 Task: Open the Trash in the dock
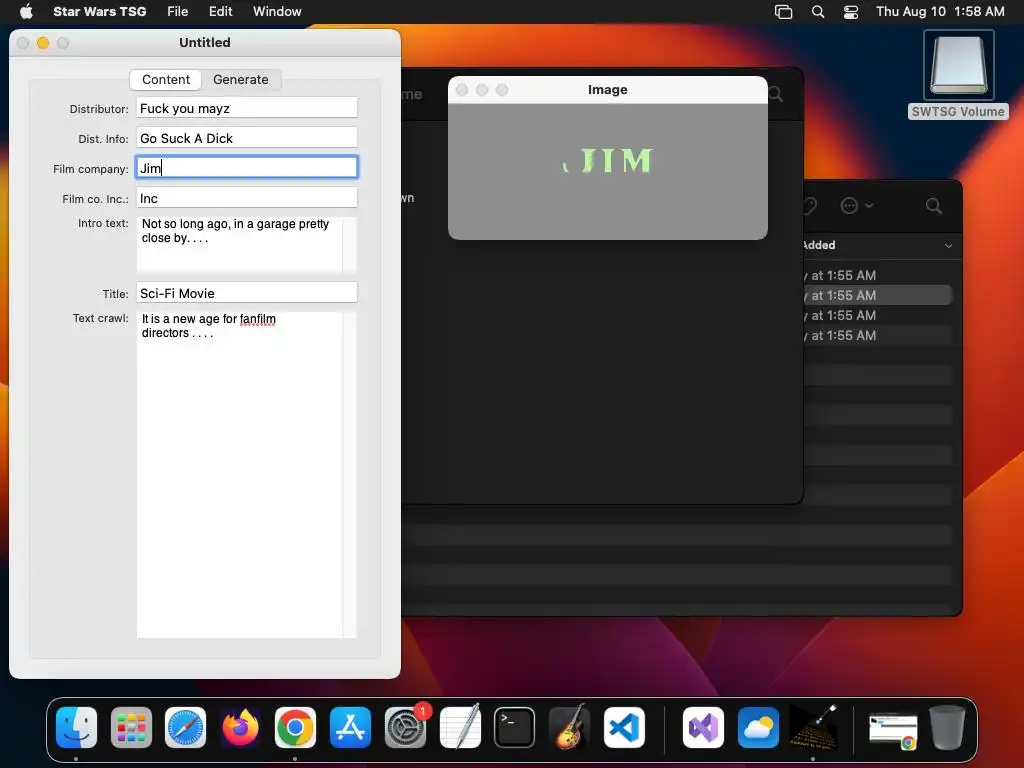tap(947, 728)
